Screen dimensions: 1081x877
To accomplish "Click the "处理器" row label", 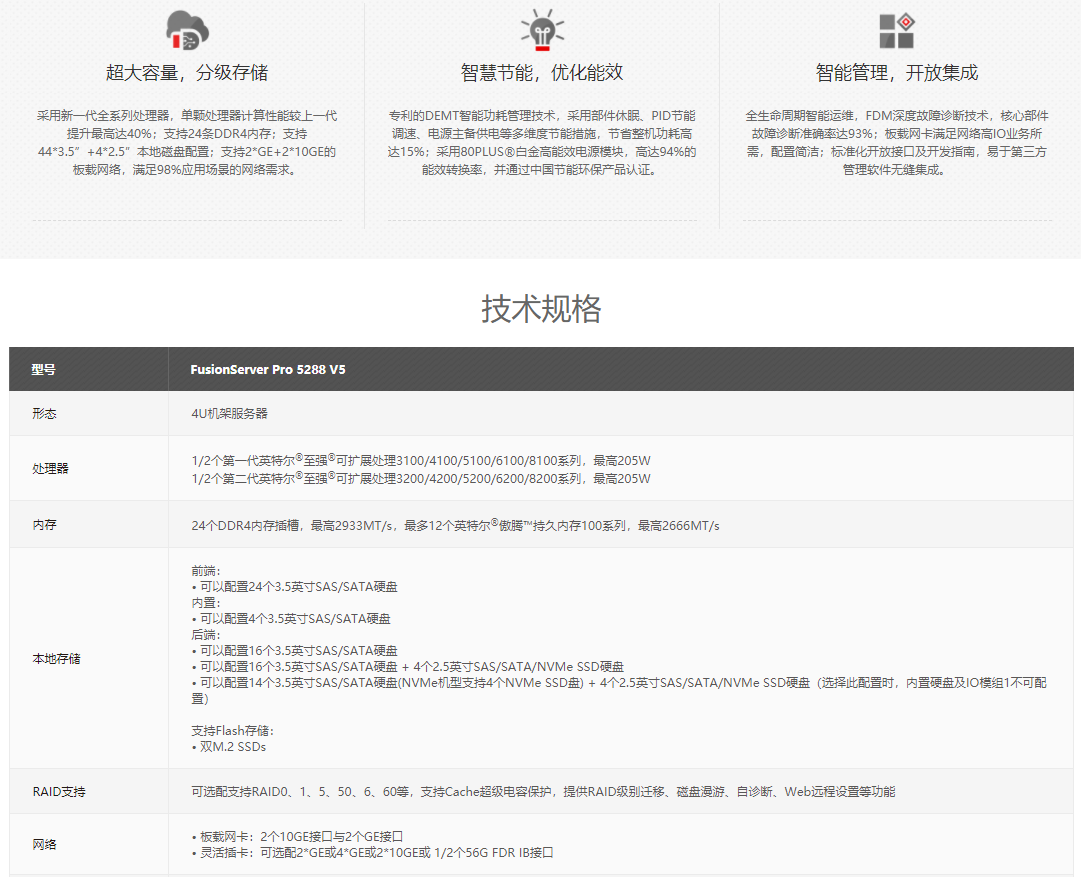I will tap(50, 469).
